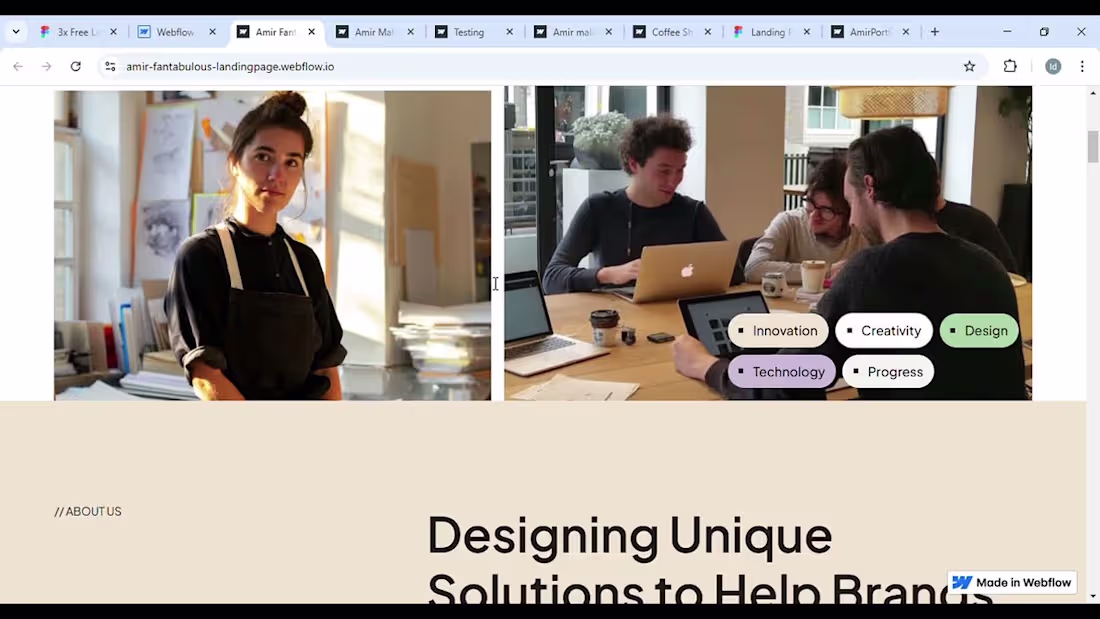Open the Id profile avatar menu
This screenshot has width=1100, height=619.
pos(1053,66)
